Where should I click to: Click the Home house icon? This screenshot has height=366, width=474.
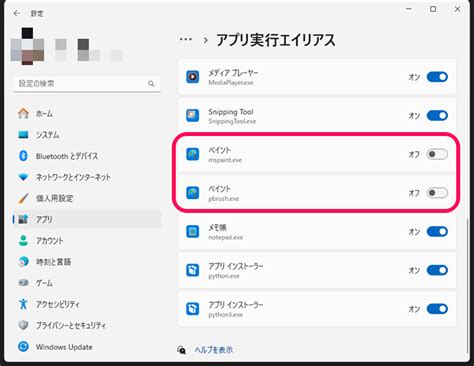23,113
